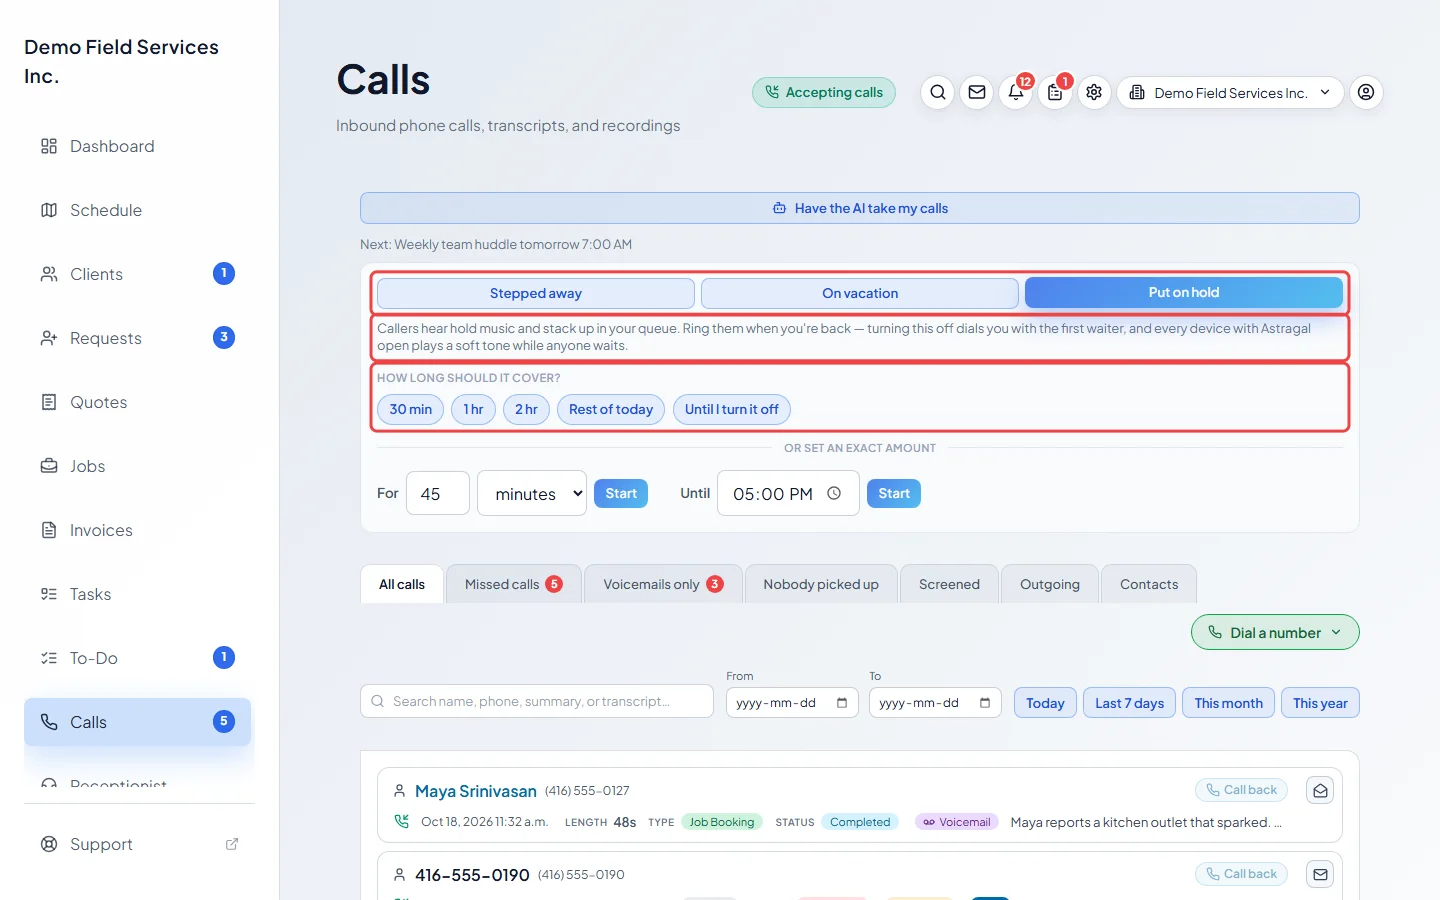Select the Put on hold mode

tap(1184, 292)
